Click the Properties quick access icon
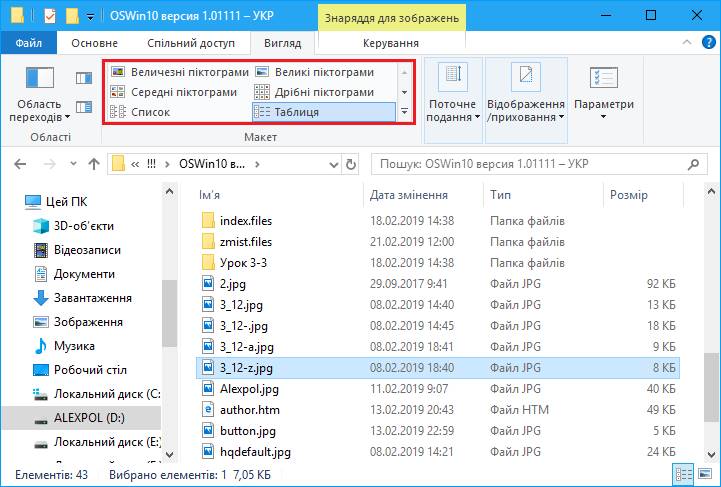Image resolution: width=721 pixels, height=487 pixels. [50, 16]
